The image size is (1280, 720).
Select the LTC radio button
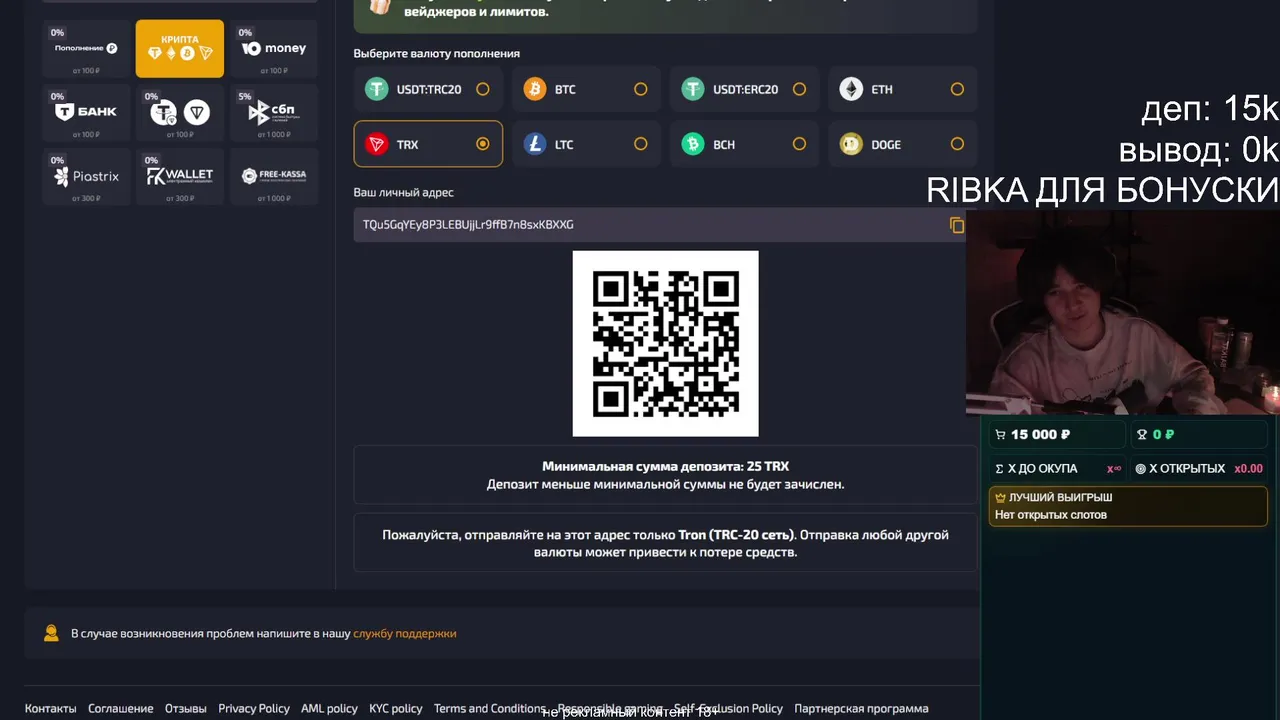tap(641, 144)
